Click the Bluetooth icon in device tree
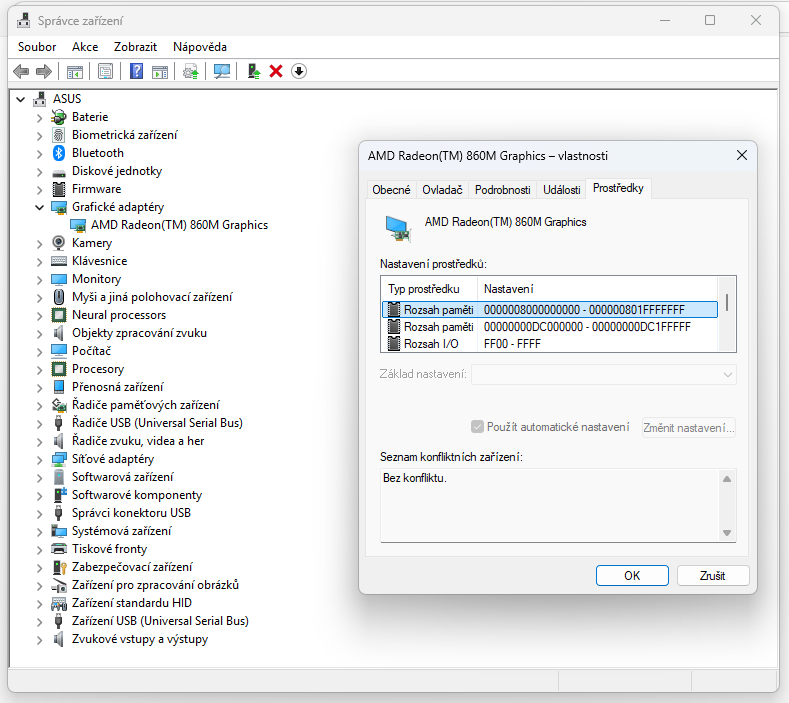The width and height of the screenshot is (789, 703). pyautogui.click(x=59, y=153)
